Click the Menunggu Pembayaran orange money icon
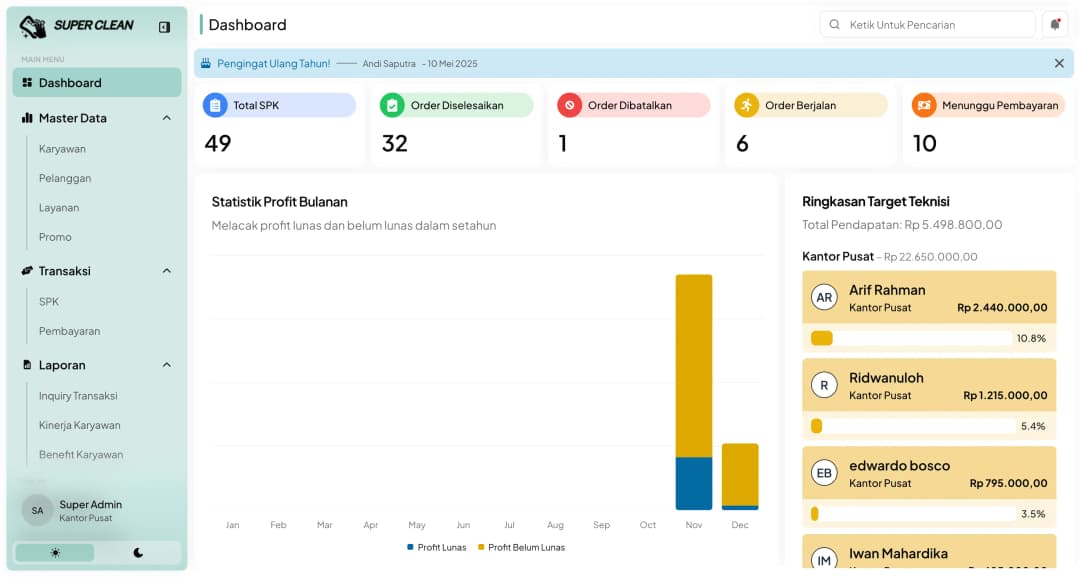This screenshot has height=577, width=1080. [924, 105]
